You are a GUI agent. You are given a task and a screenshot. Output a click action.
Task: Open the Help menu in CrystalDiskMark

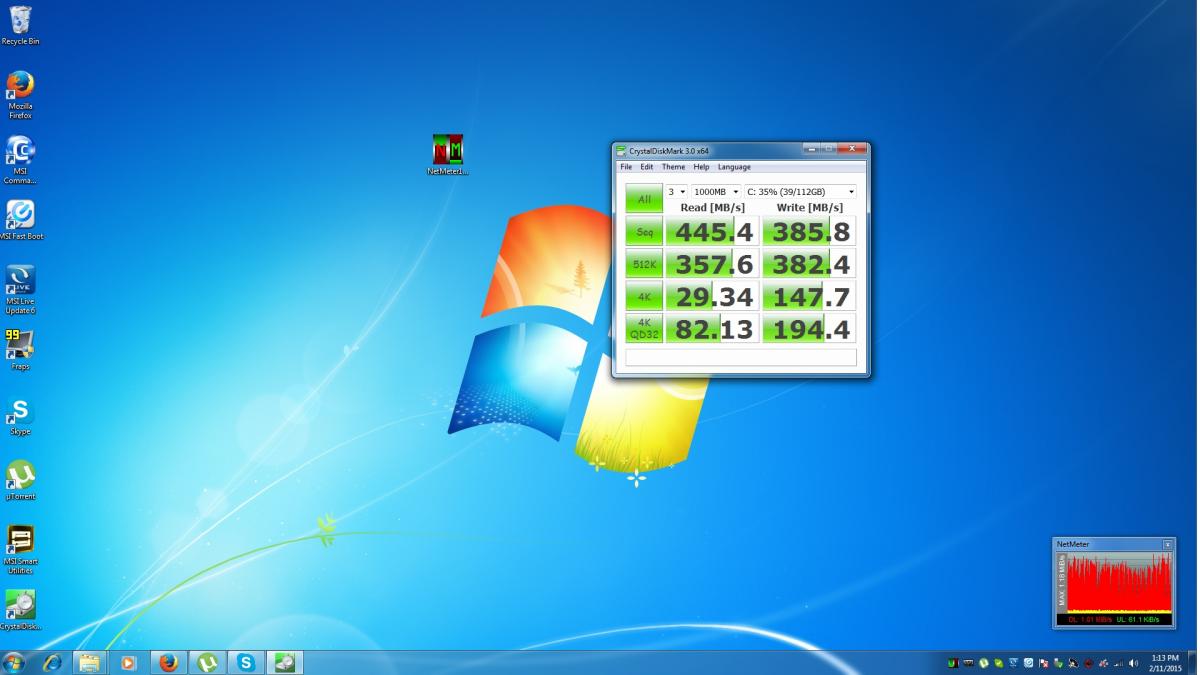701,167
